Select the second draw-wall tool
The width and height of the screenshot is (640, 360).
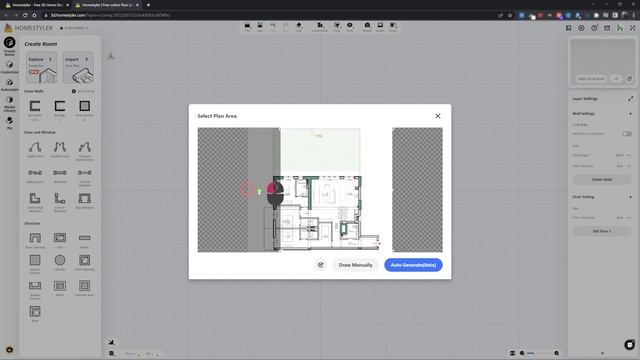(x=60, y=111)
